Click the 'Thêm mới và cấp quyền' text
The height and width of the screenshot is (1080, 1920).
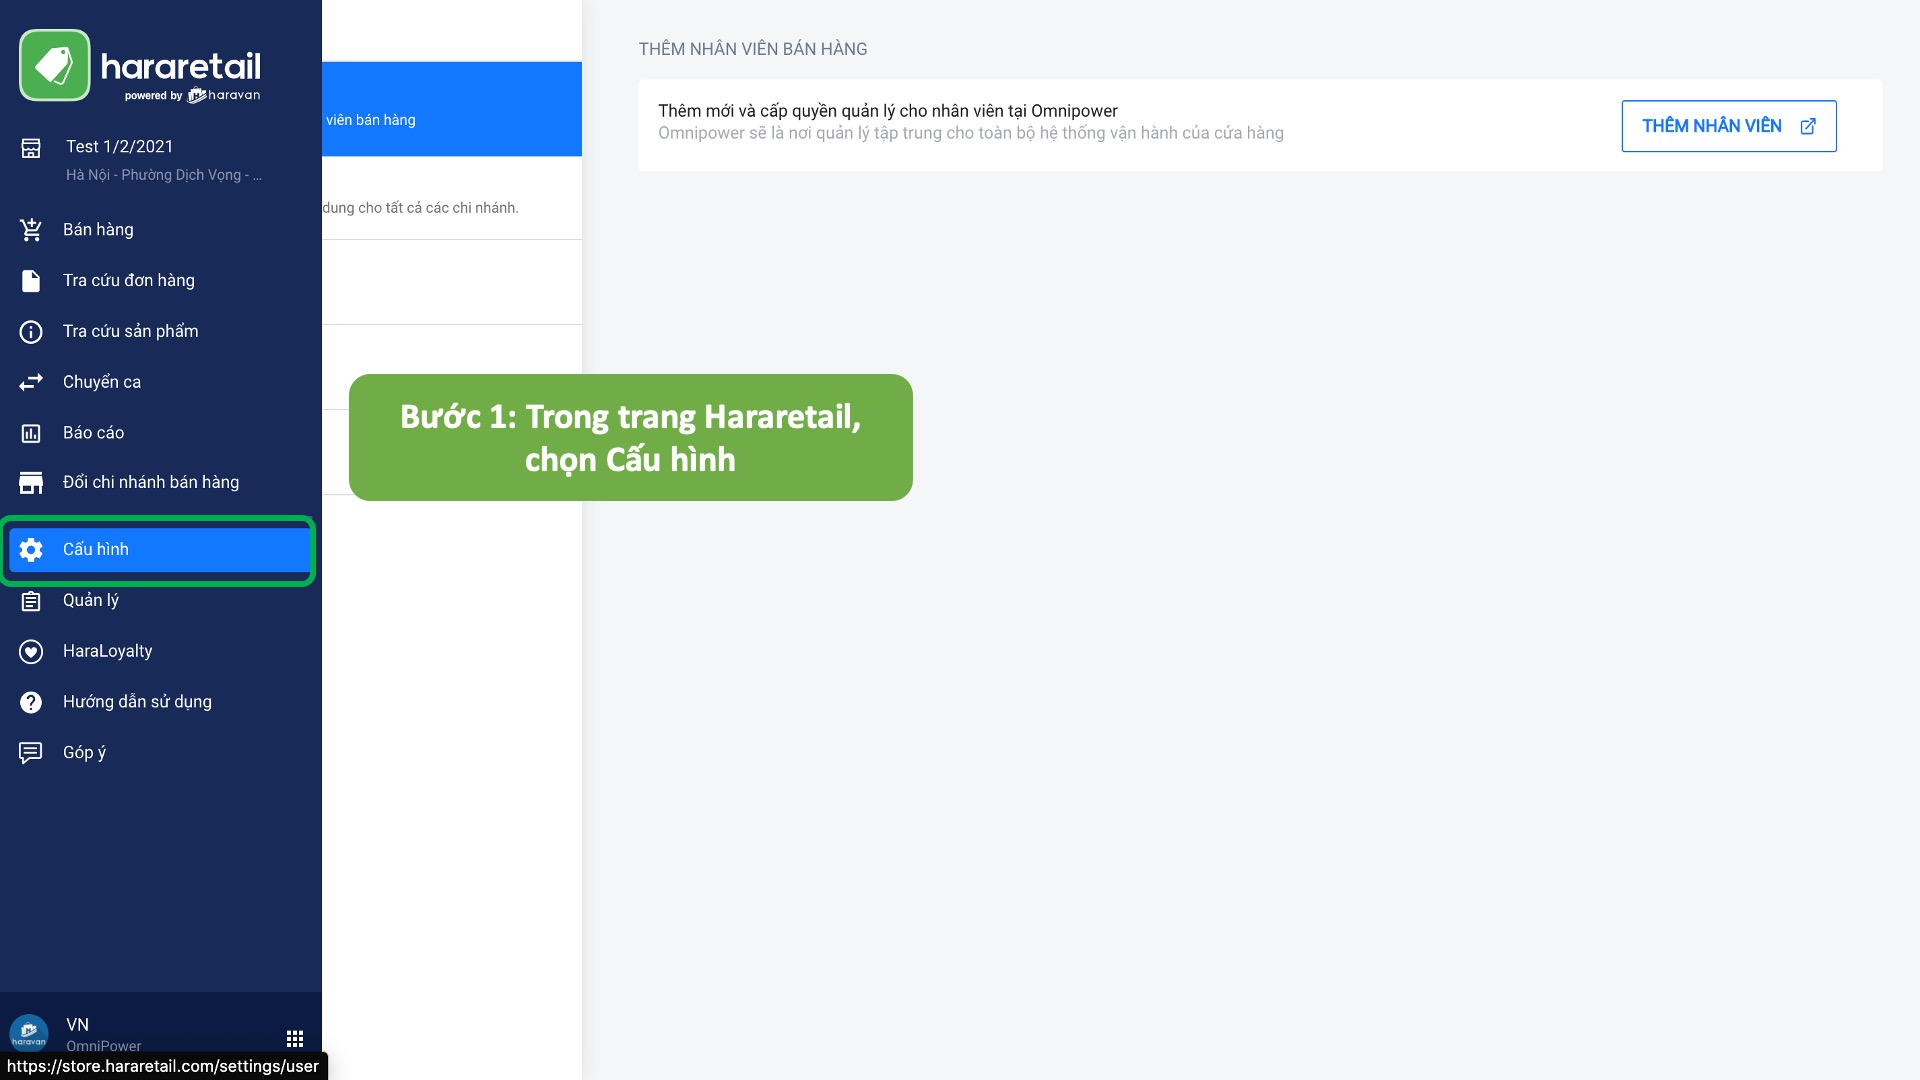pos(888,111)
